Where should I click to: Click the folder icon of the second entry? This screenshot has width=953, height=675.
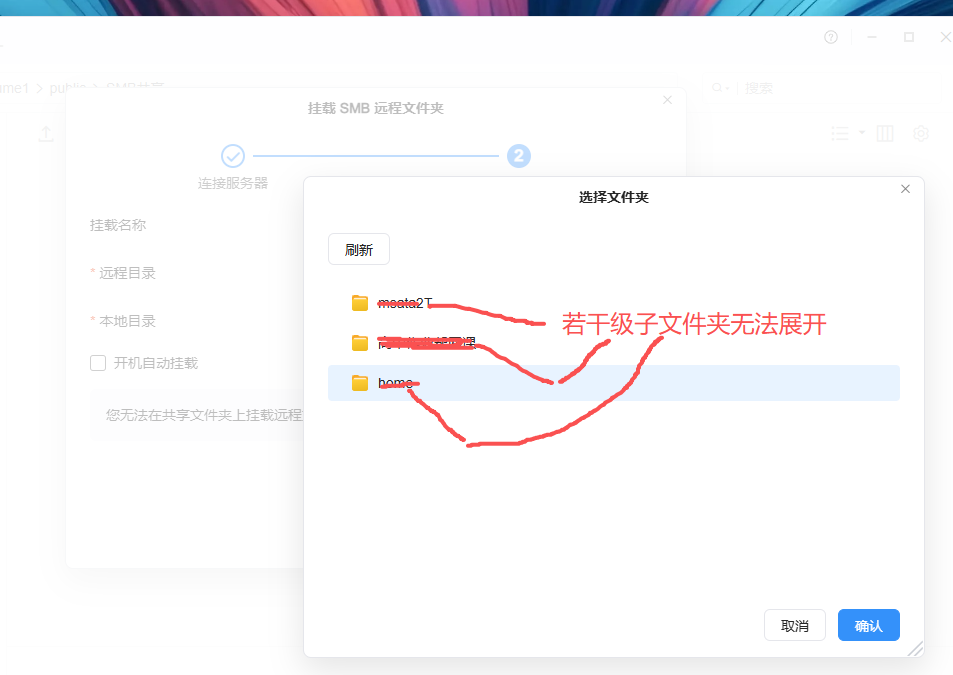click(360, 343)
